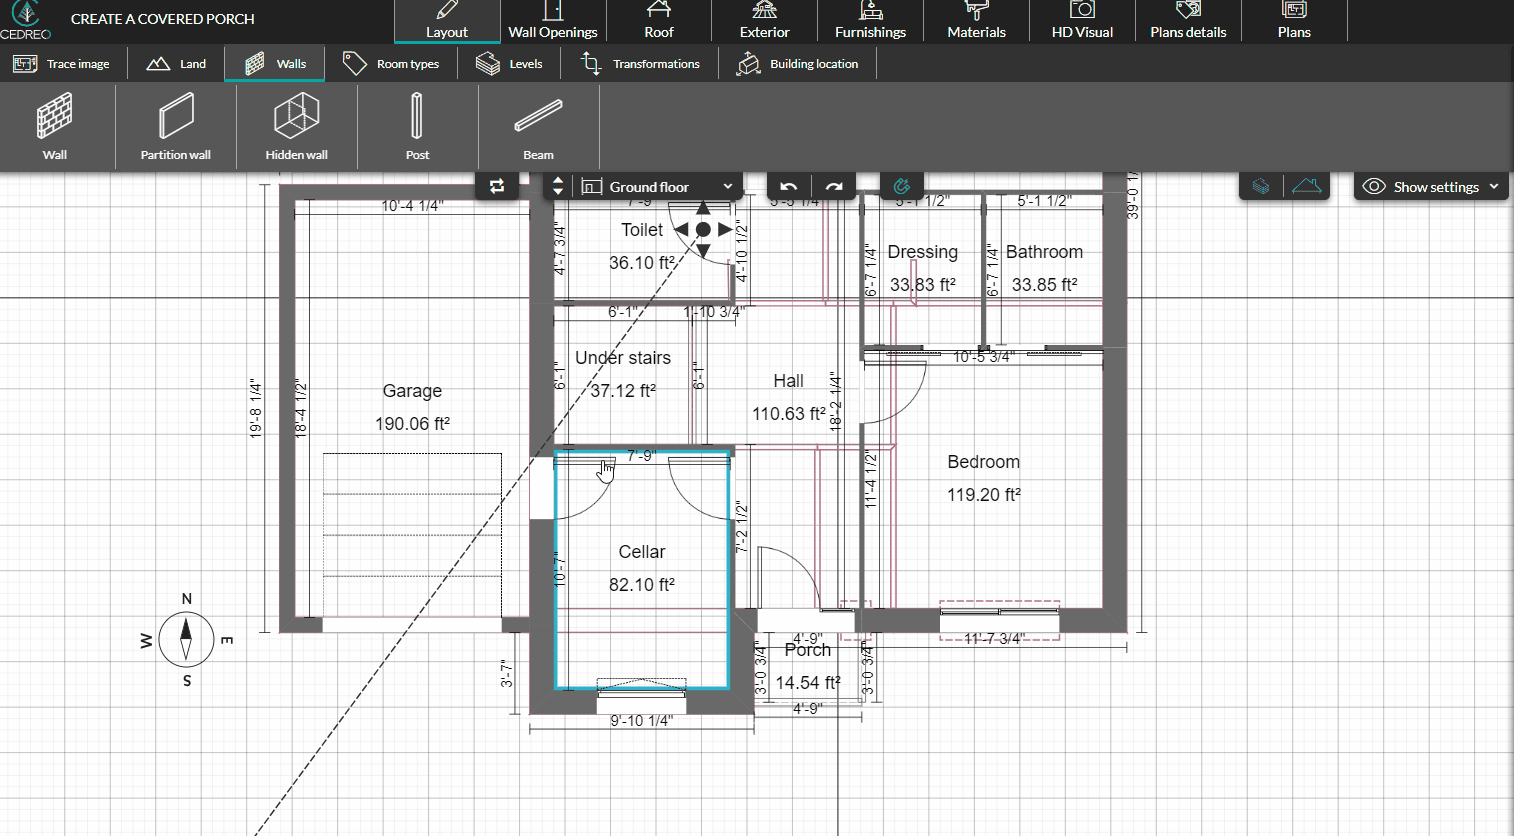
Task: Select the Beam tool
Action: 538,125
